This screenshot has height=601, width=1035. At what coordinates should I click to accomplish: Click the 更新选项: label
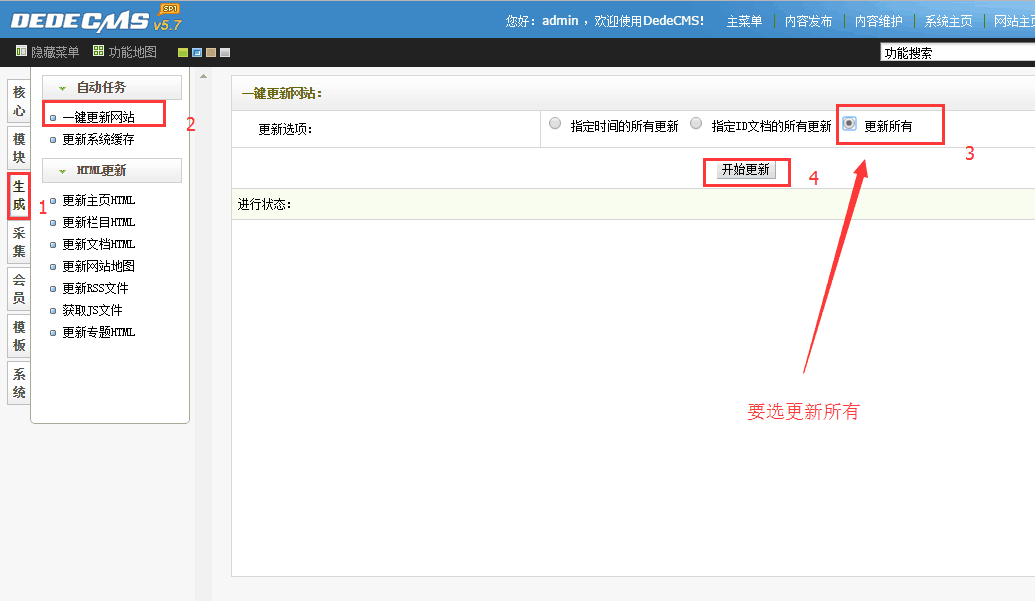coord(285,129)
